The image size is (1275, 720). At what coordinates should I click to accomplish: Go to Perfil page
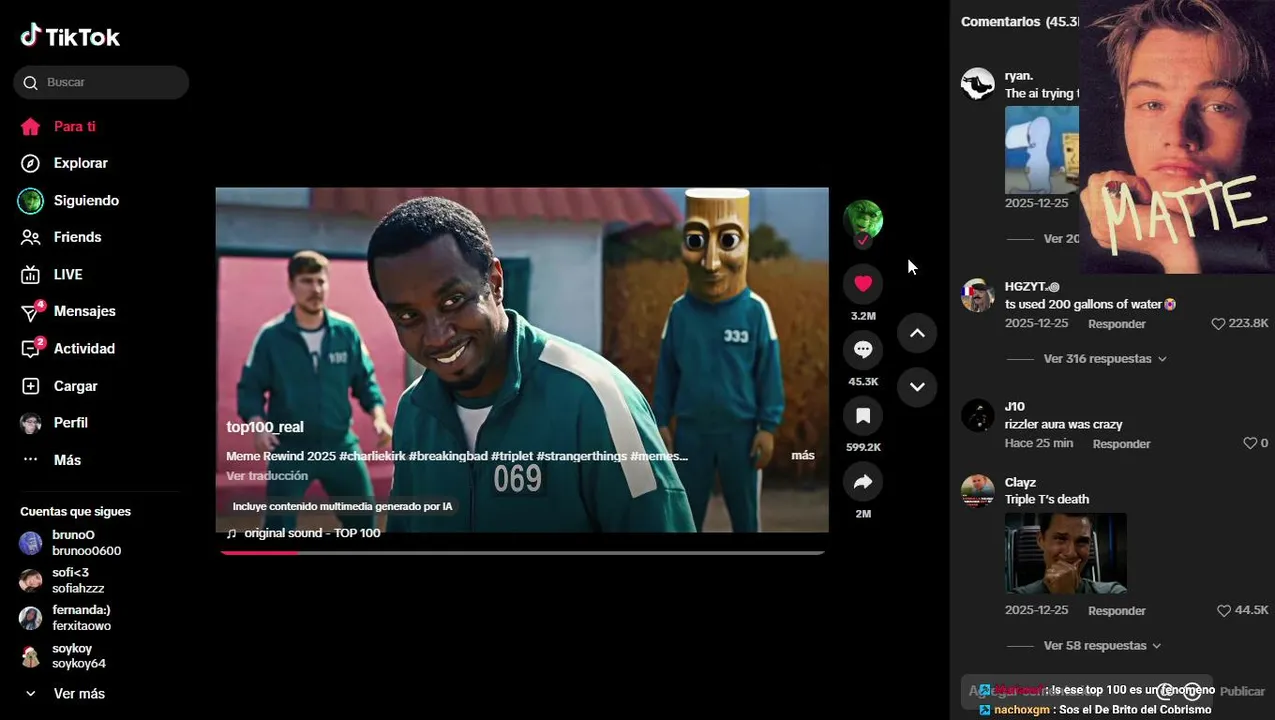(x=70, y=423)
